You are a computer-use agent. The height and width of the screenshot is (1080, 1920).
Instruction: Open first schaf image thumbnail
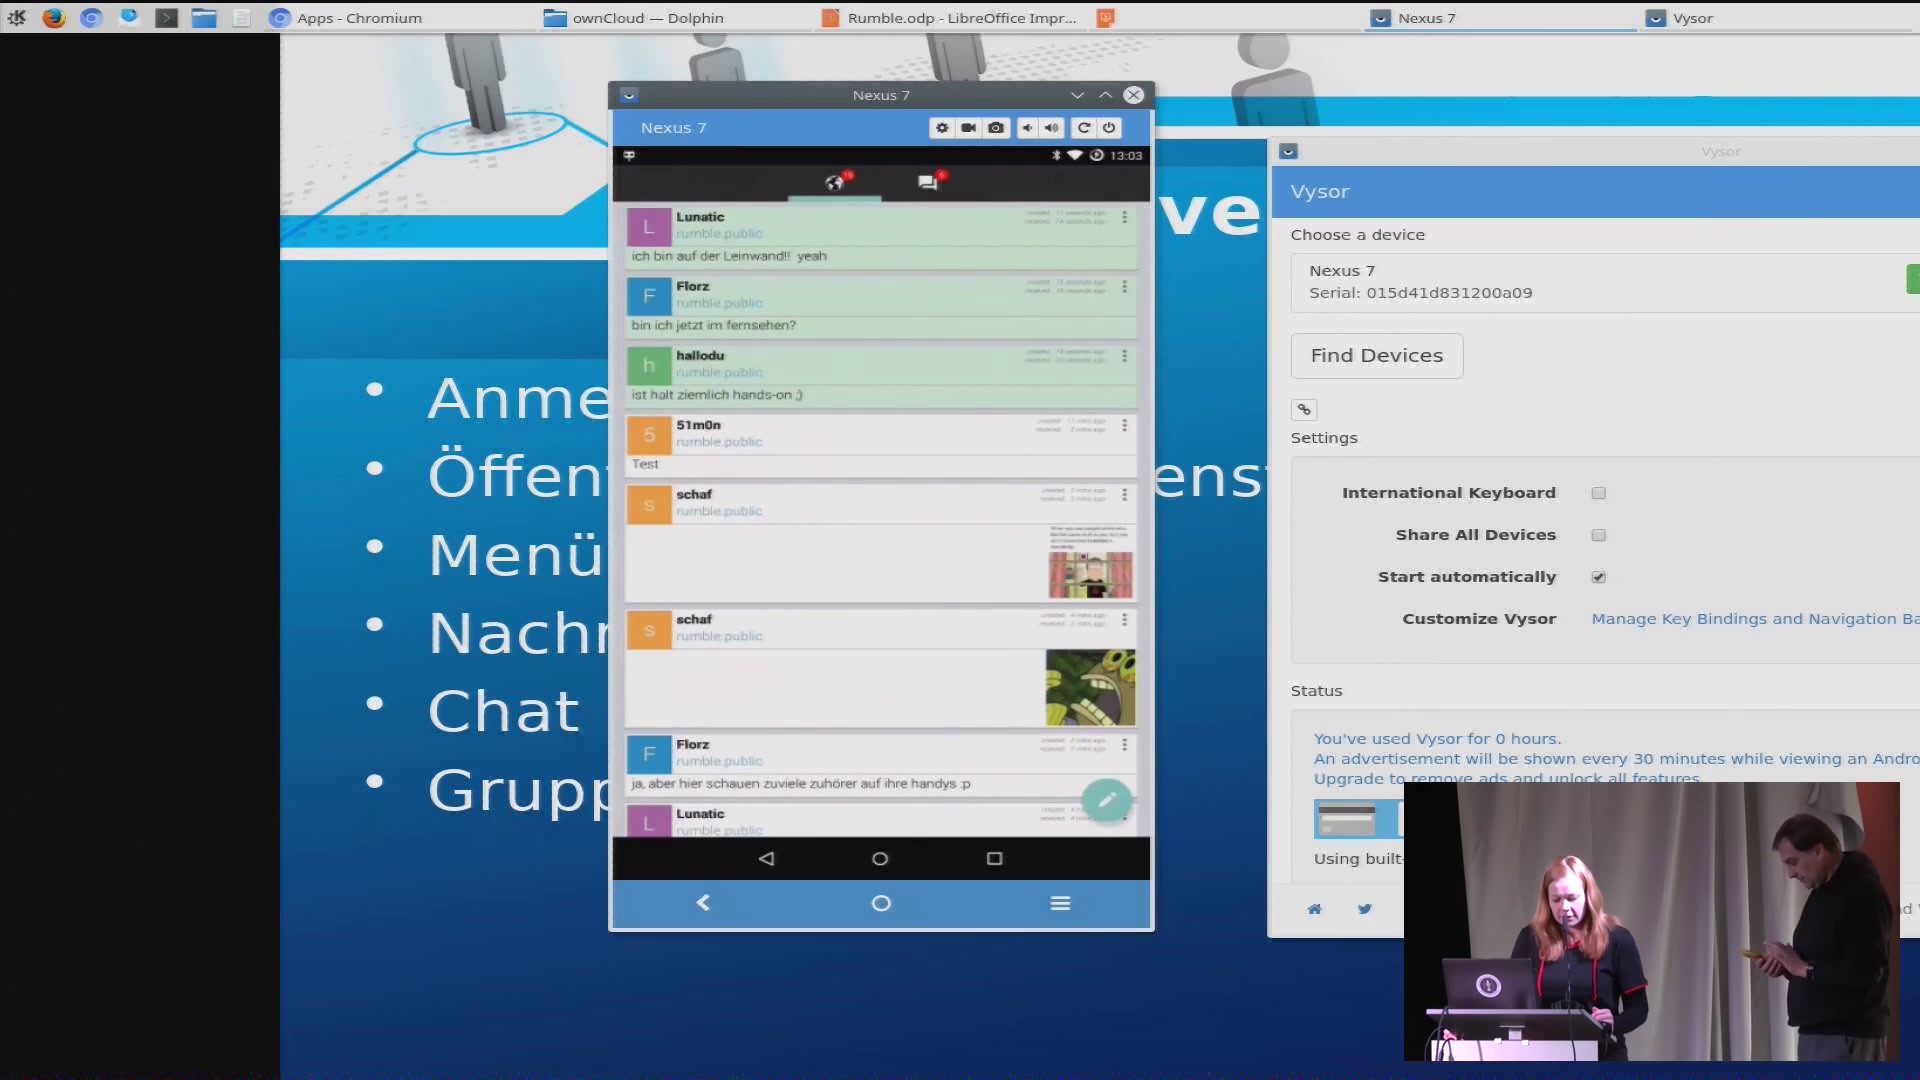[x=1090, y=561]
